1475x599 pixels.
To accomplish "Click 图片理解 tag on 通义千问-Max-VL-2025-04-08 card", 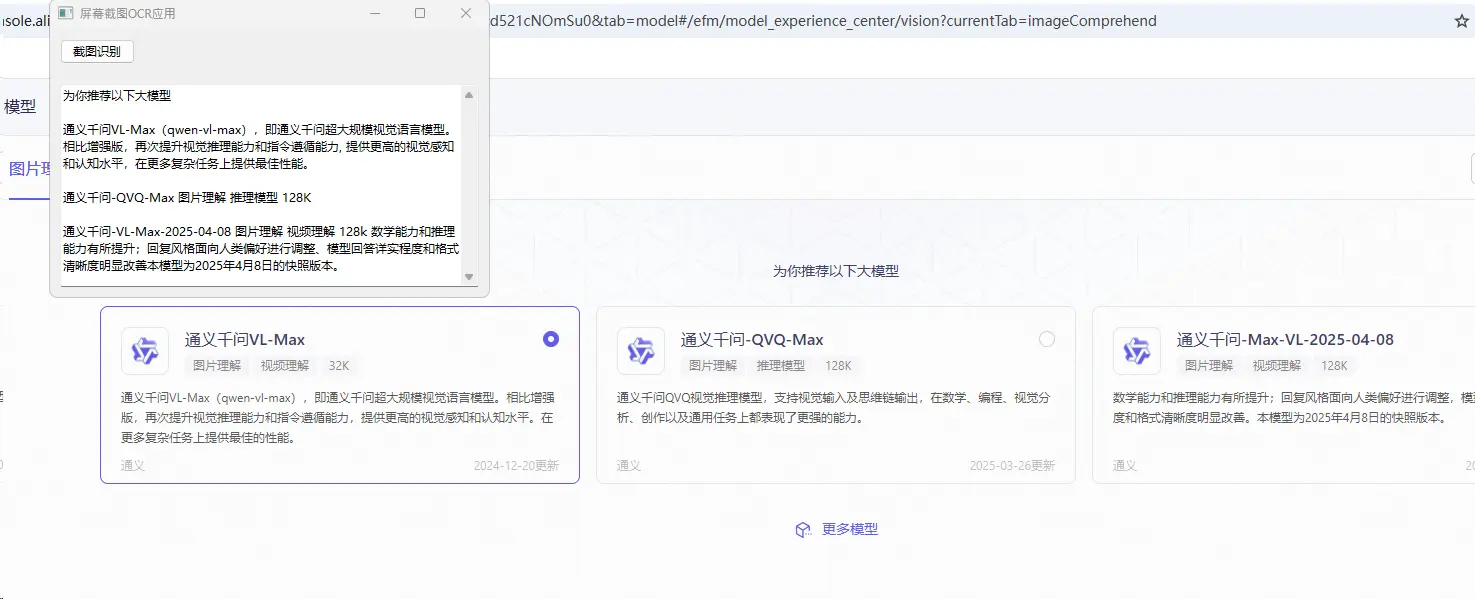I will click(x=1209, y=366).
